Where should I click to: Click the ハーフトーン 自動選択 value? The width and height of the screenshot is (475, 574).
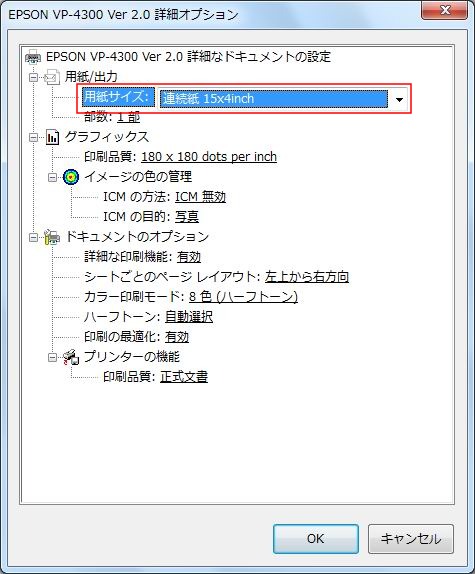tap(189, 317)
